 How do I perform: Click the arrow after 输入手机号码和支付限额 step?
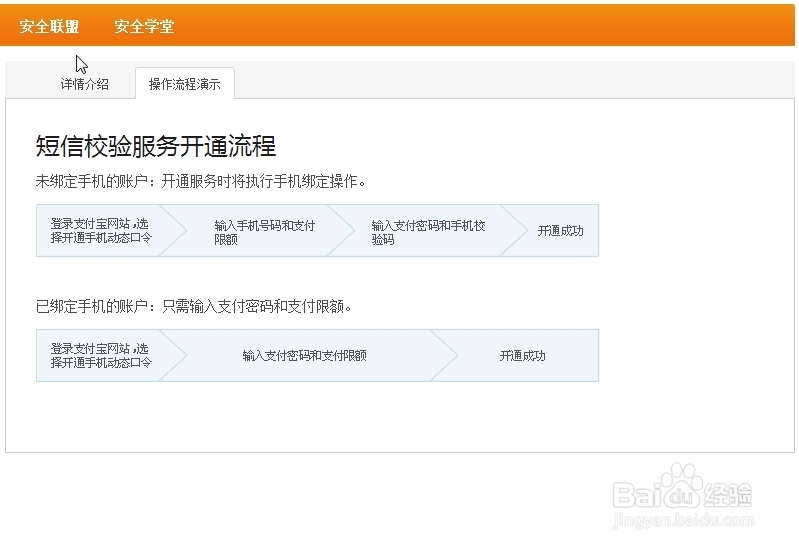pos(341,231)
